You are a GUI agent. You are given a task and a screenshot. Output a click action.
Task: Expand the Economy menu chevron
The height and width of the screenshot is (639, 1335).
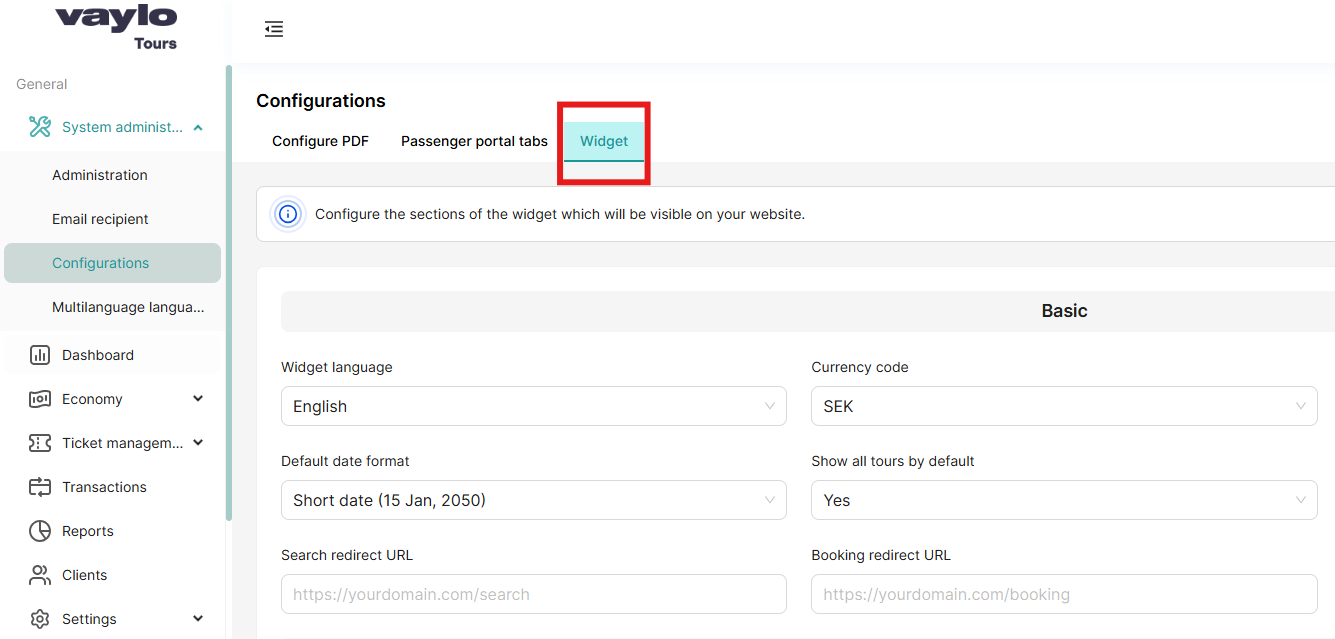198,398
